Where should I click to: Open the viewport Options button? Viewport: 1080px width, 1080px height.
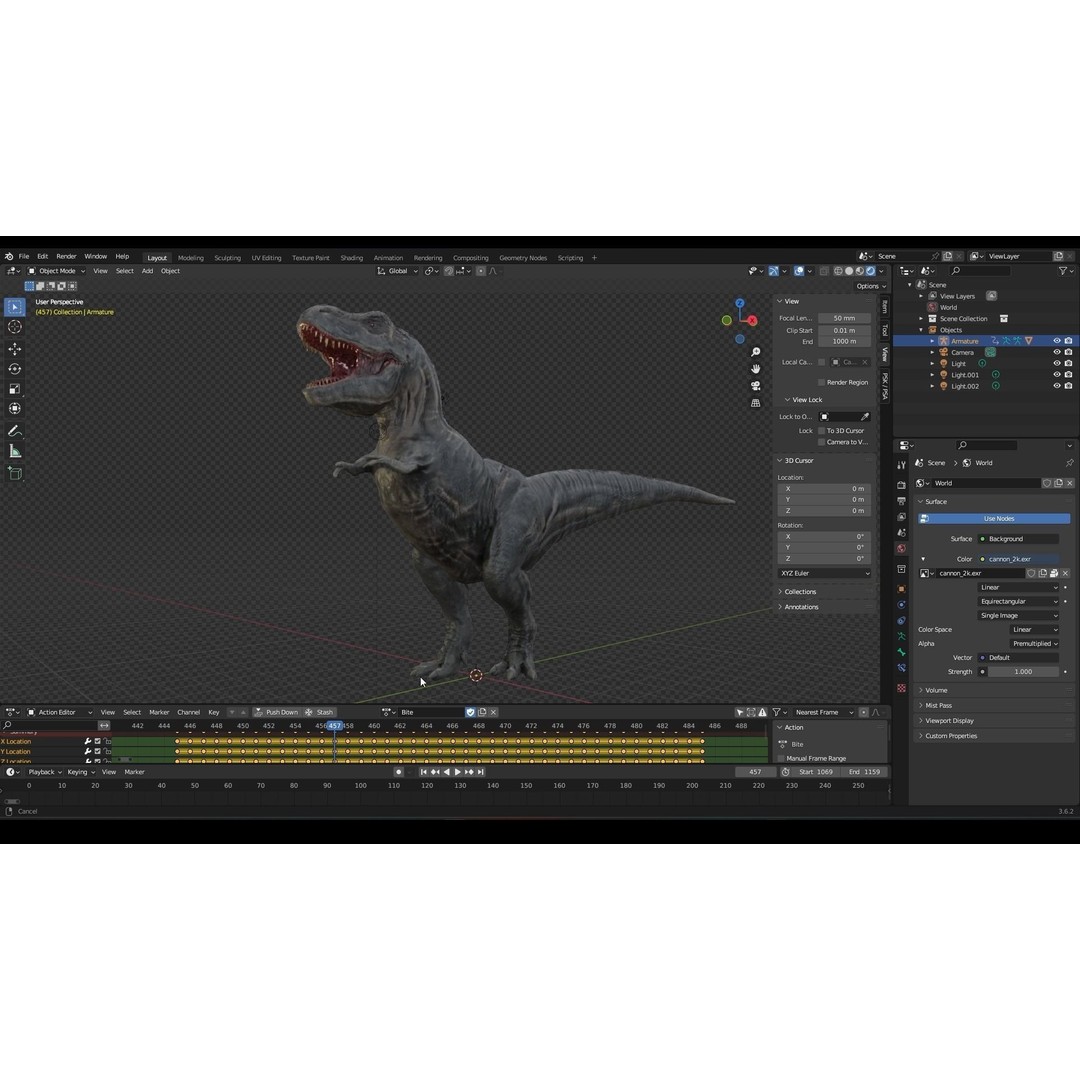871,286
